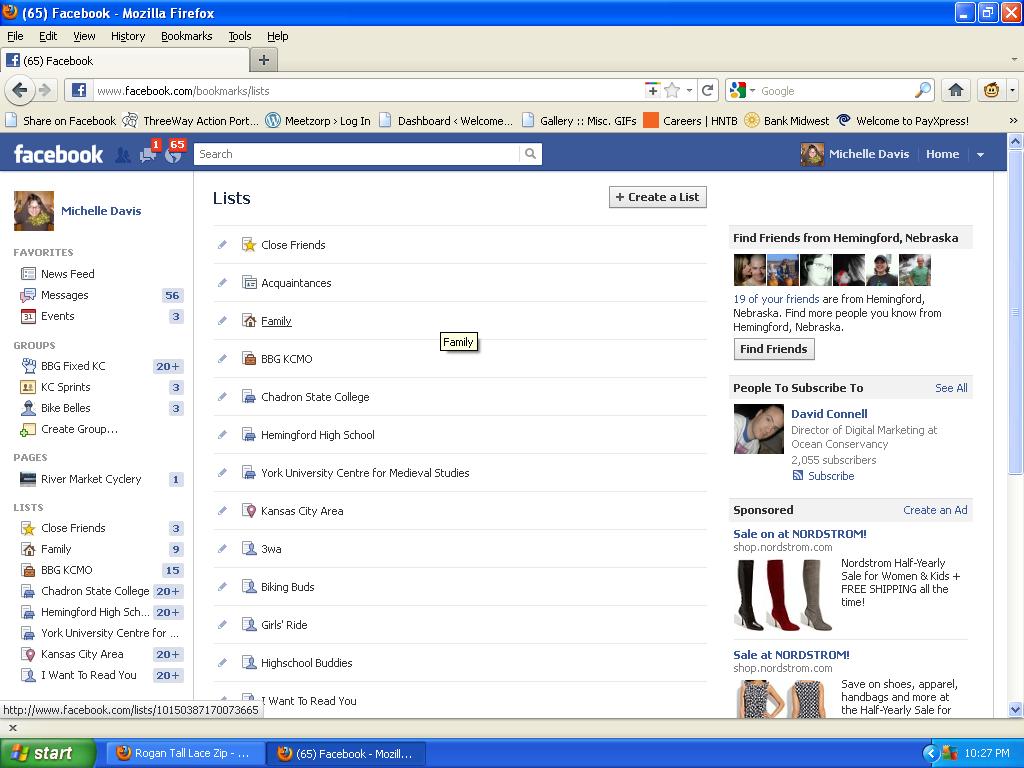Open the Bank Midwest bookmark
The height and width of the screenshot is (768, 1024).
click(x=788, y=121)
